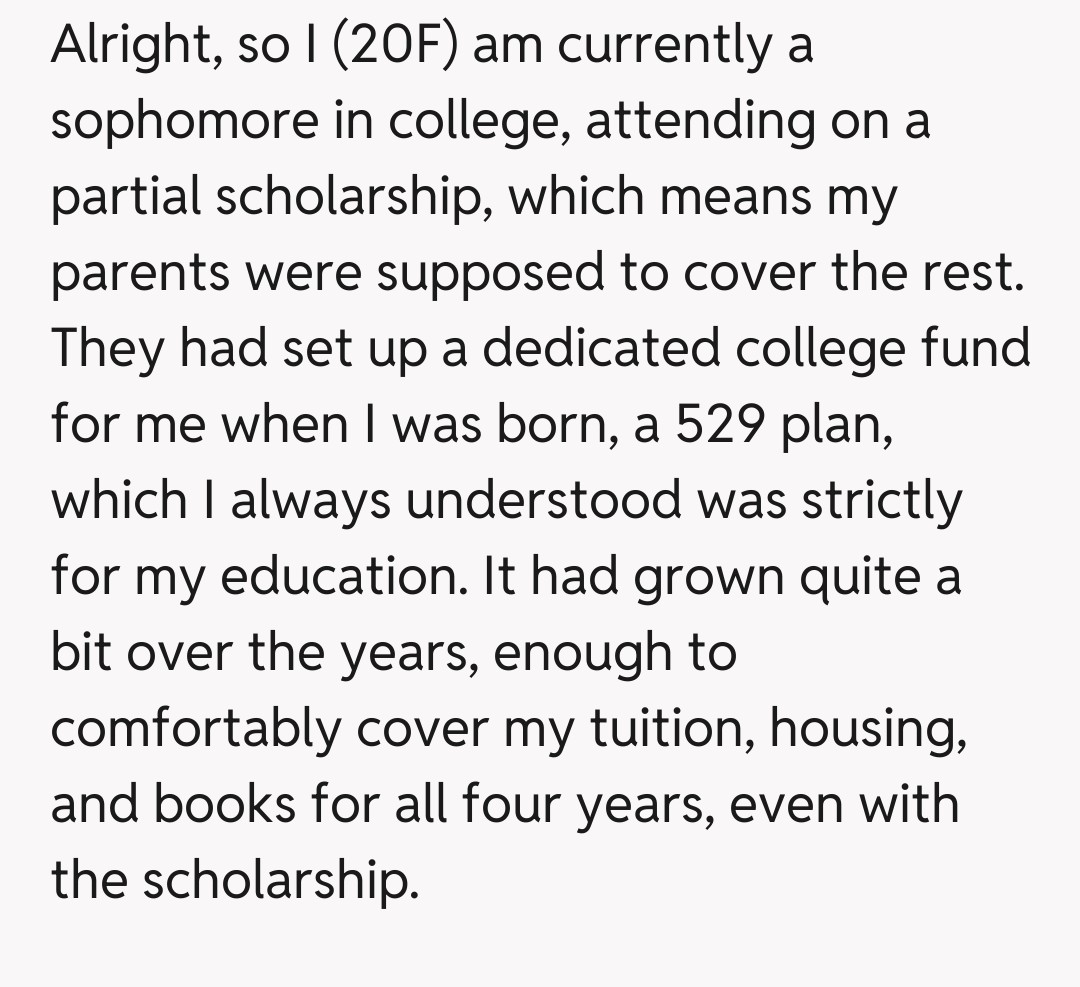Click the phrase "partial scholarship"
This screenshot has height=987, width=1080.
tap(269, 199)
